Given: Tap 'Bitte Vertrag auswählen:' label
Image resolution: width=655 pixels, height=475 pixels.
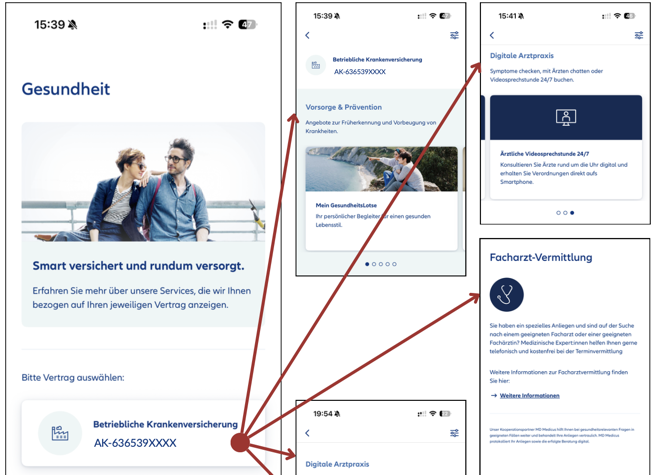Looking at the screenshot, I should [73, 378].
